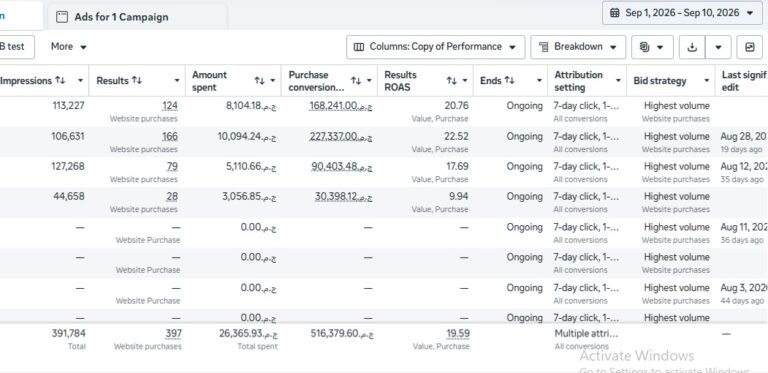Open Columns: Copy of Performance dropdown
The image size is (768, 373).
(435, 47)
